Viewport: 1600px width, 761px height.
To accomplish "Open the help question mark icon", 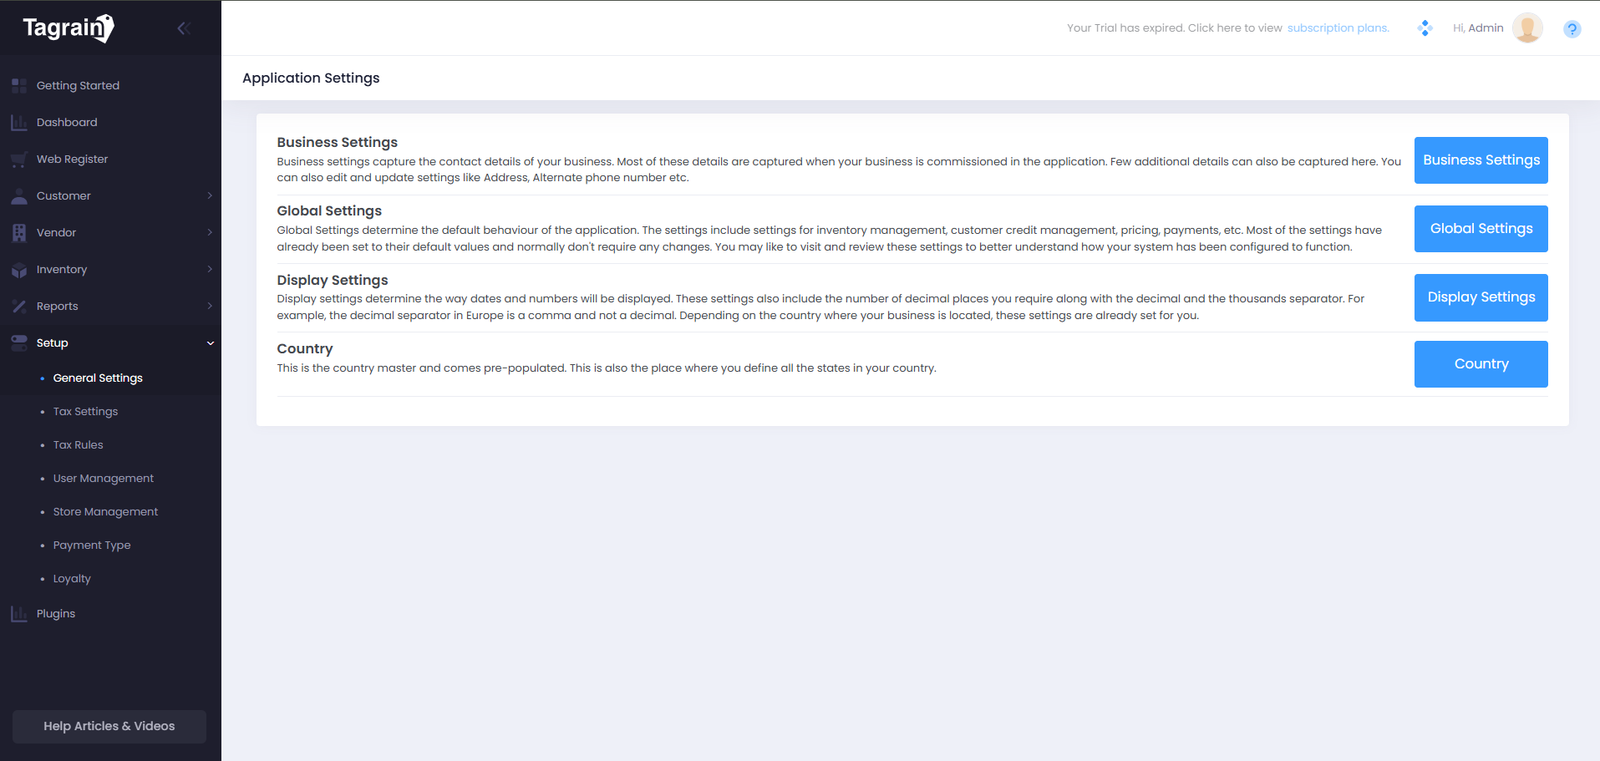I will coord(1572,29).
